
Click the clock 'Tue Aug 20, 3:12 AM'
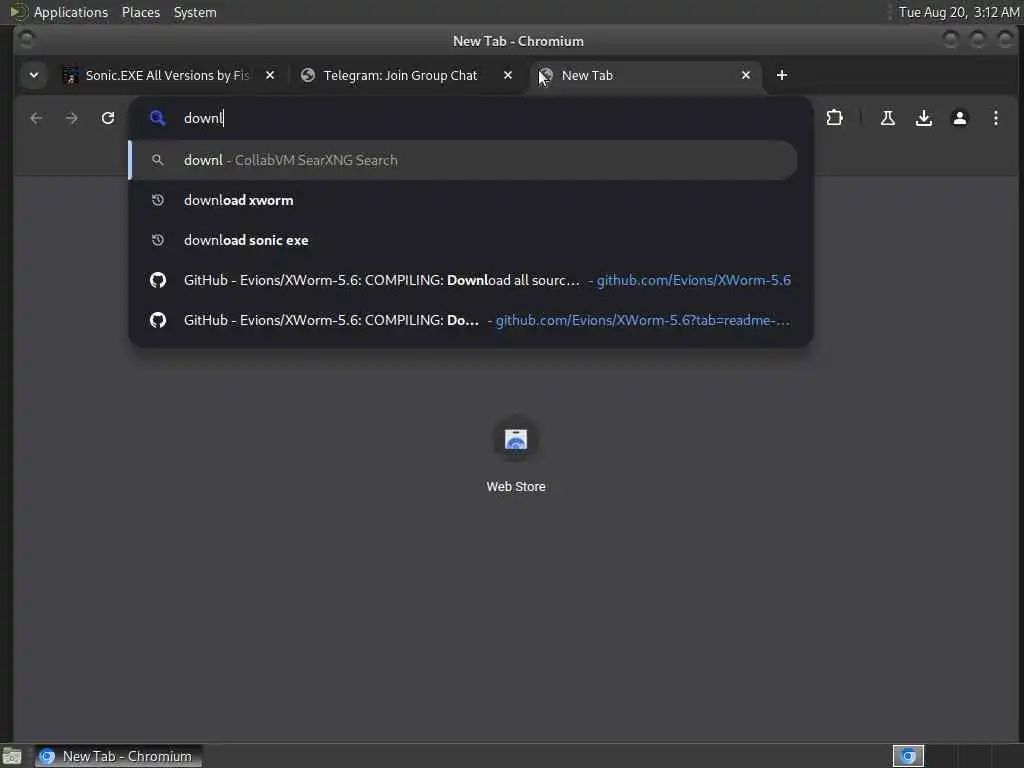tap(959, 12)
